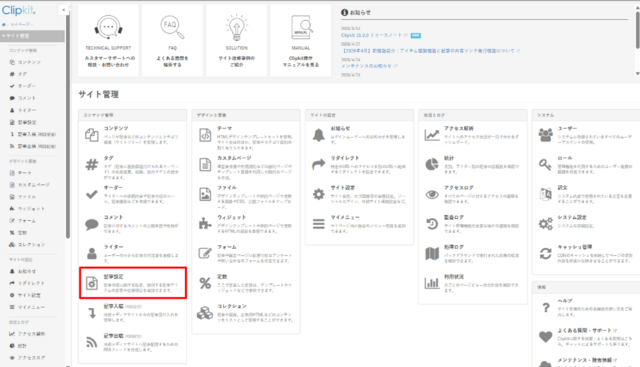Screen dimensions: 640x367
Task: Click the 監査ログ history clock icon
Action: 432,224
